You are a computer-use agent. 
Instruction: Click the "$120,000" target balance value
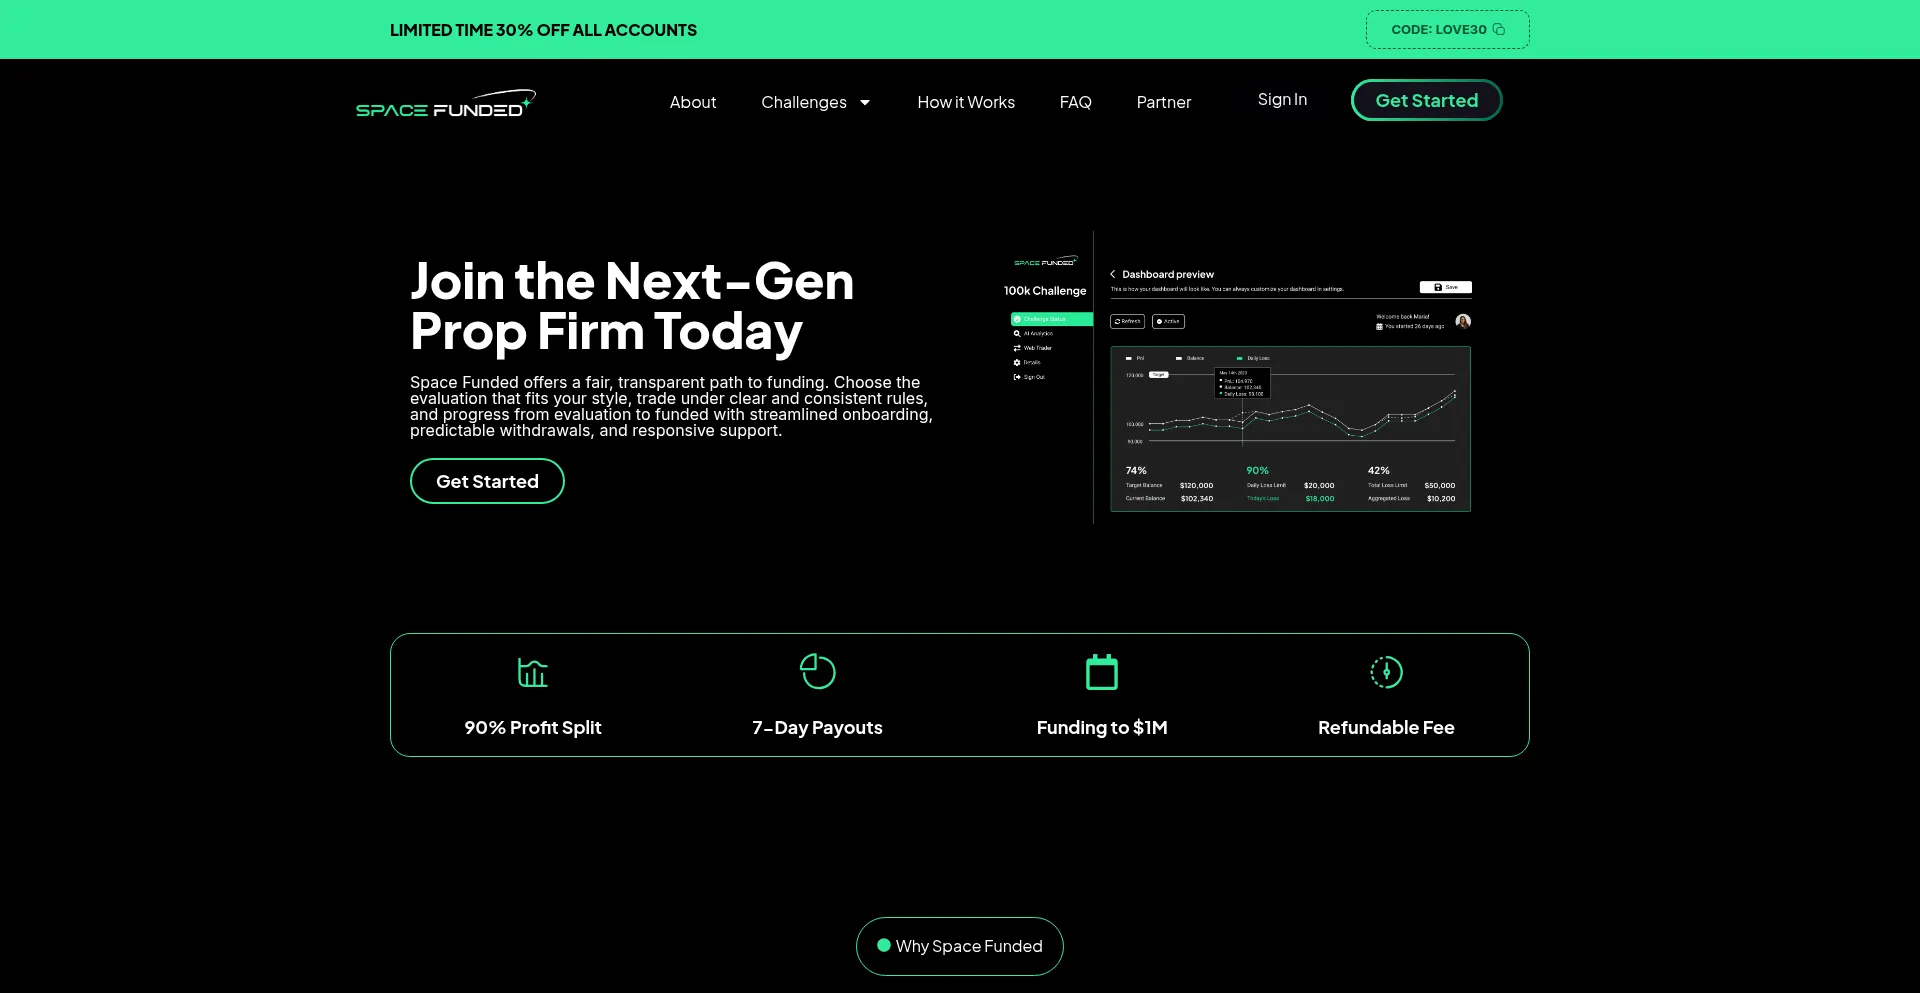click(1197, 485)
